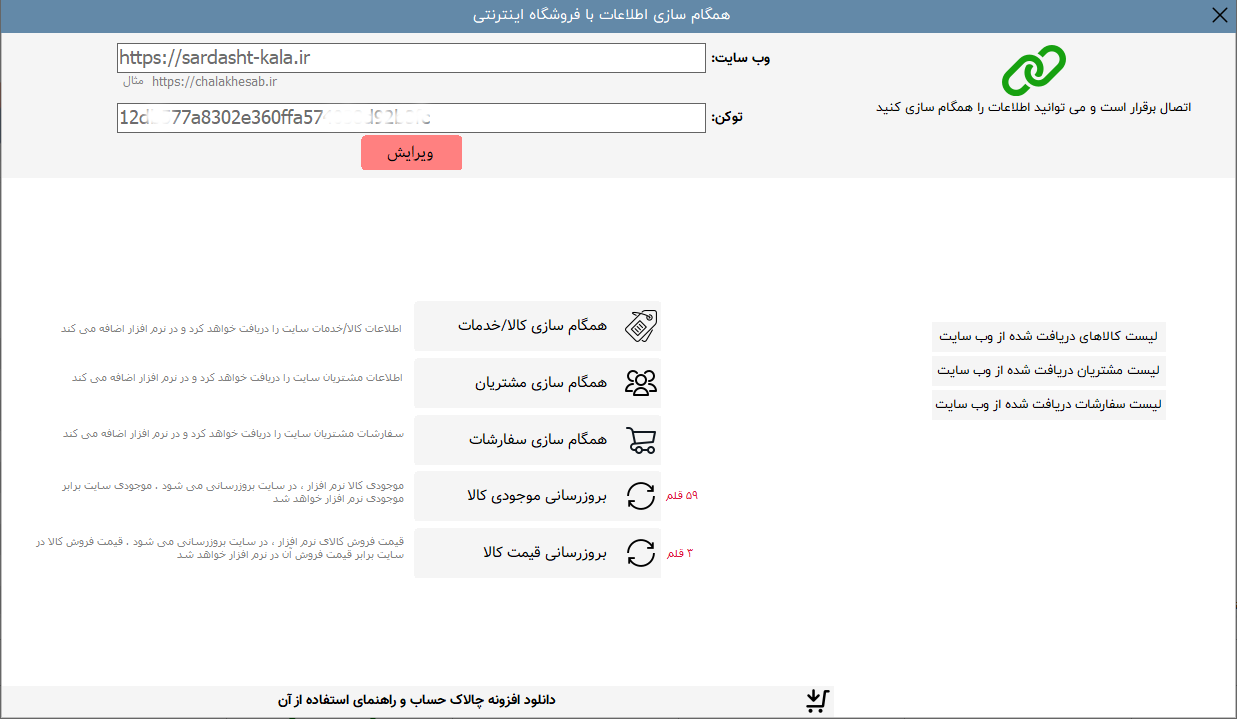The image size is (1237, 719).
Task: Click the shopping cart orders icon
Action: (x=640, y=440)
